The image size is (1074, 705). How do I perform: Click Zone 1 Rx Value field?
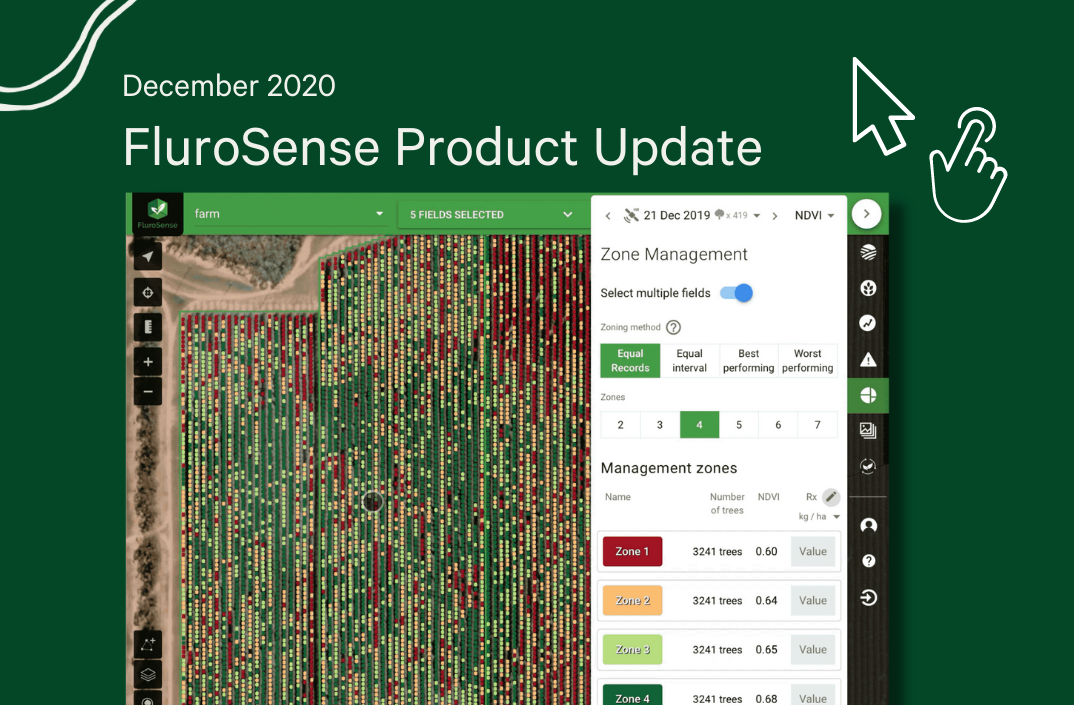coord(813,552)
